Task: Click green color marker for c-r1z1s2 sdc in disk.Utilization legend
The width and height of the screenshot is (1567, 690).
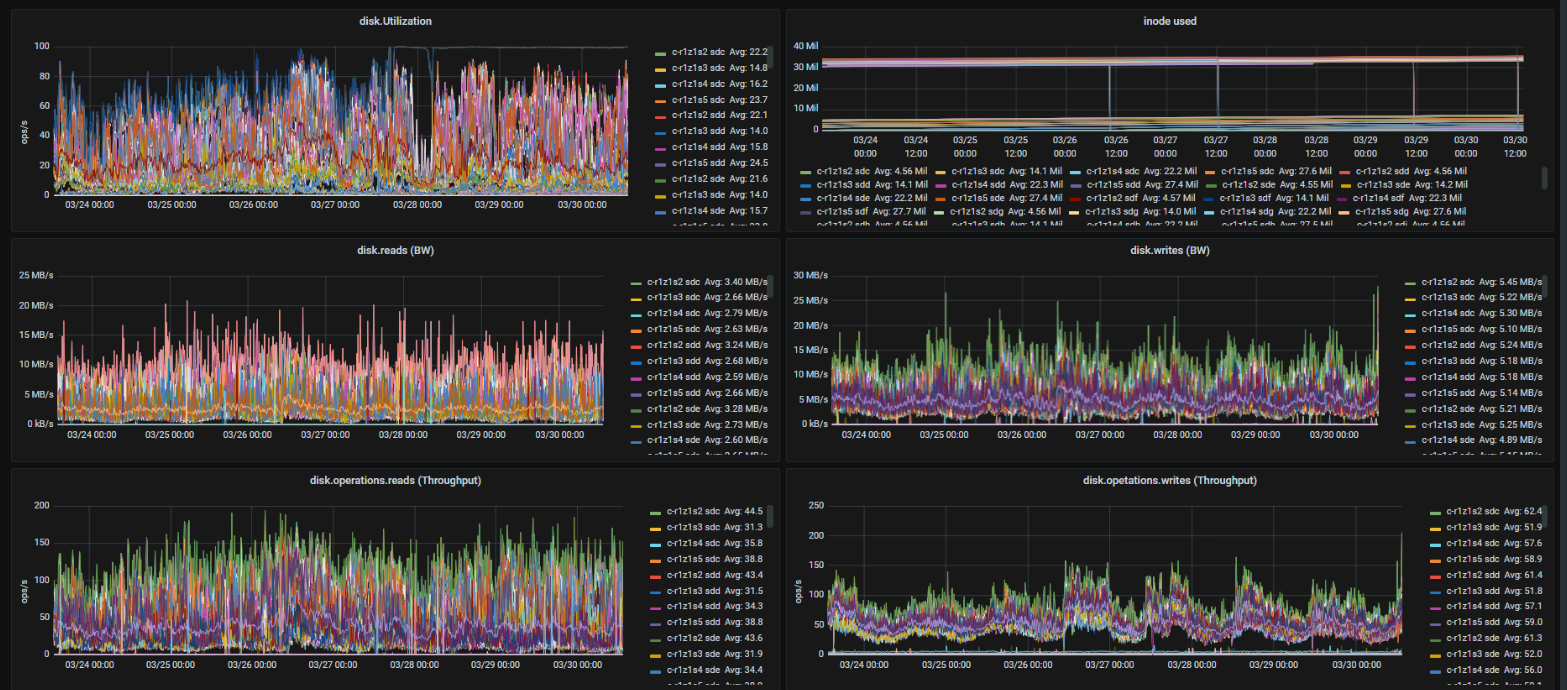Action: pyautogui.click(x=660, y=53)
